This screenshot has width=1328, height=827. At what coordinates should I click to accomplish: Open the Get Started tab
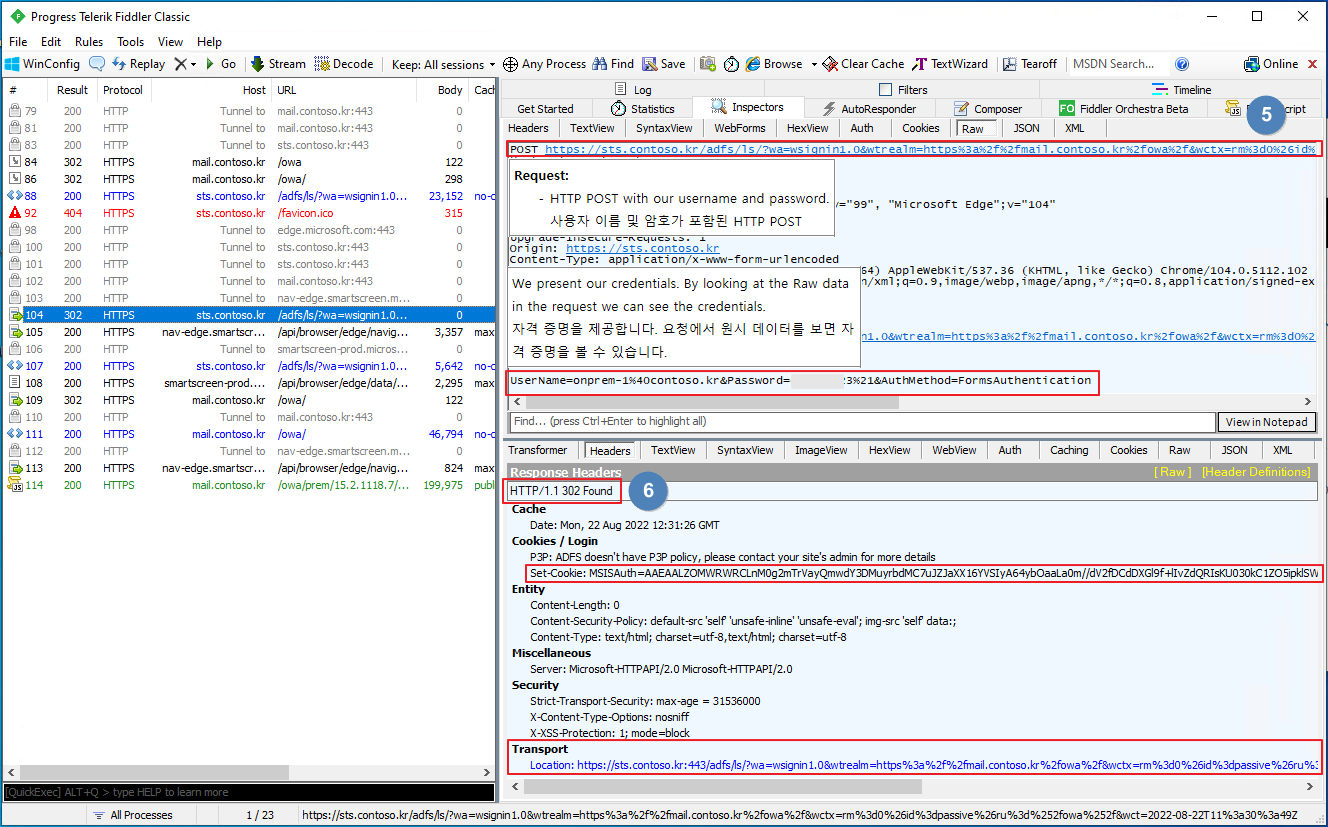tap(546, 109)
